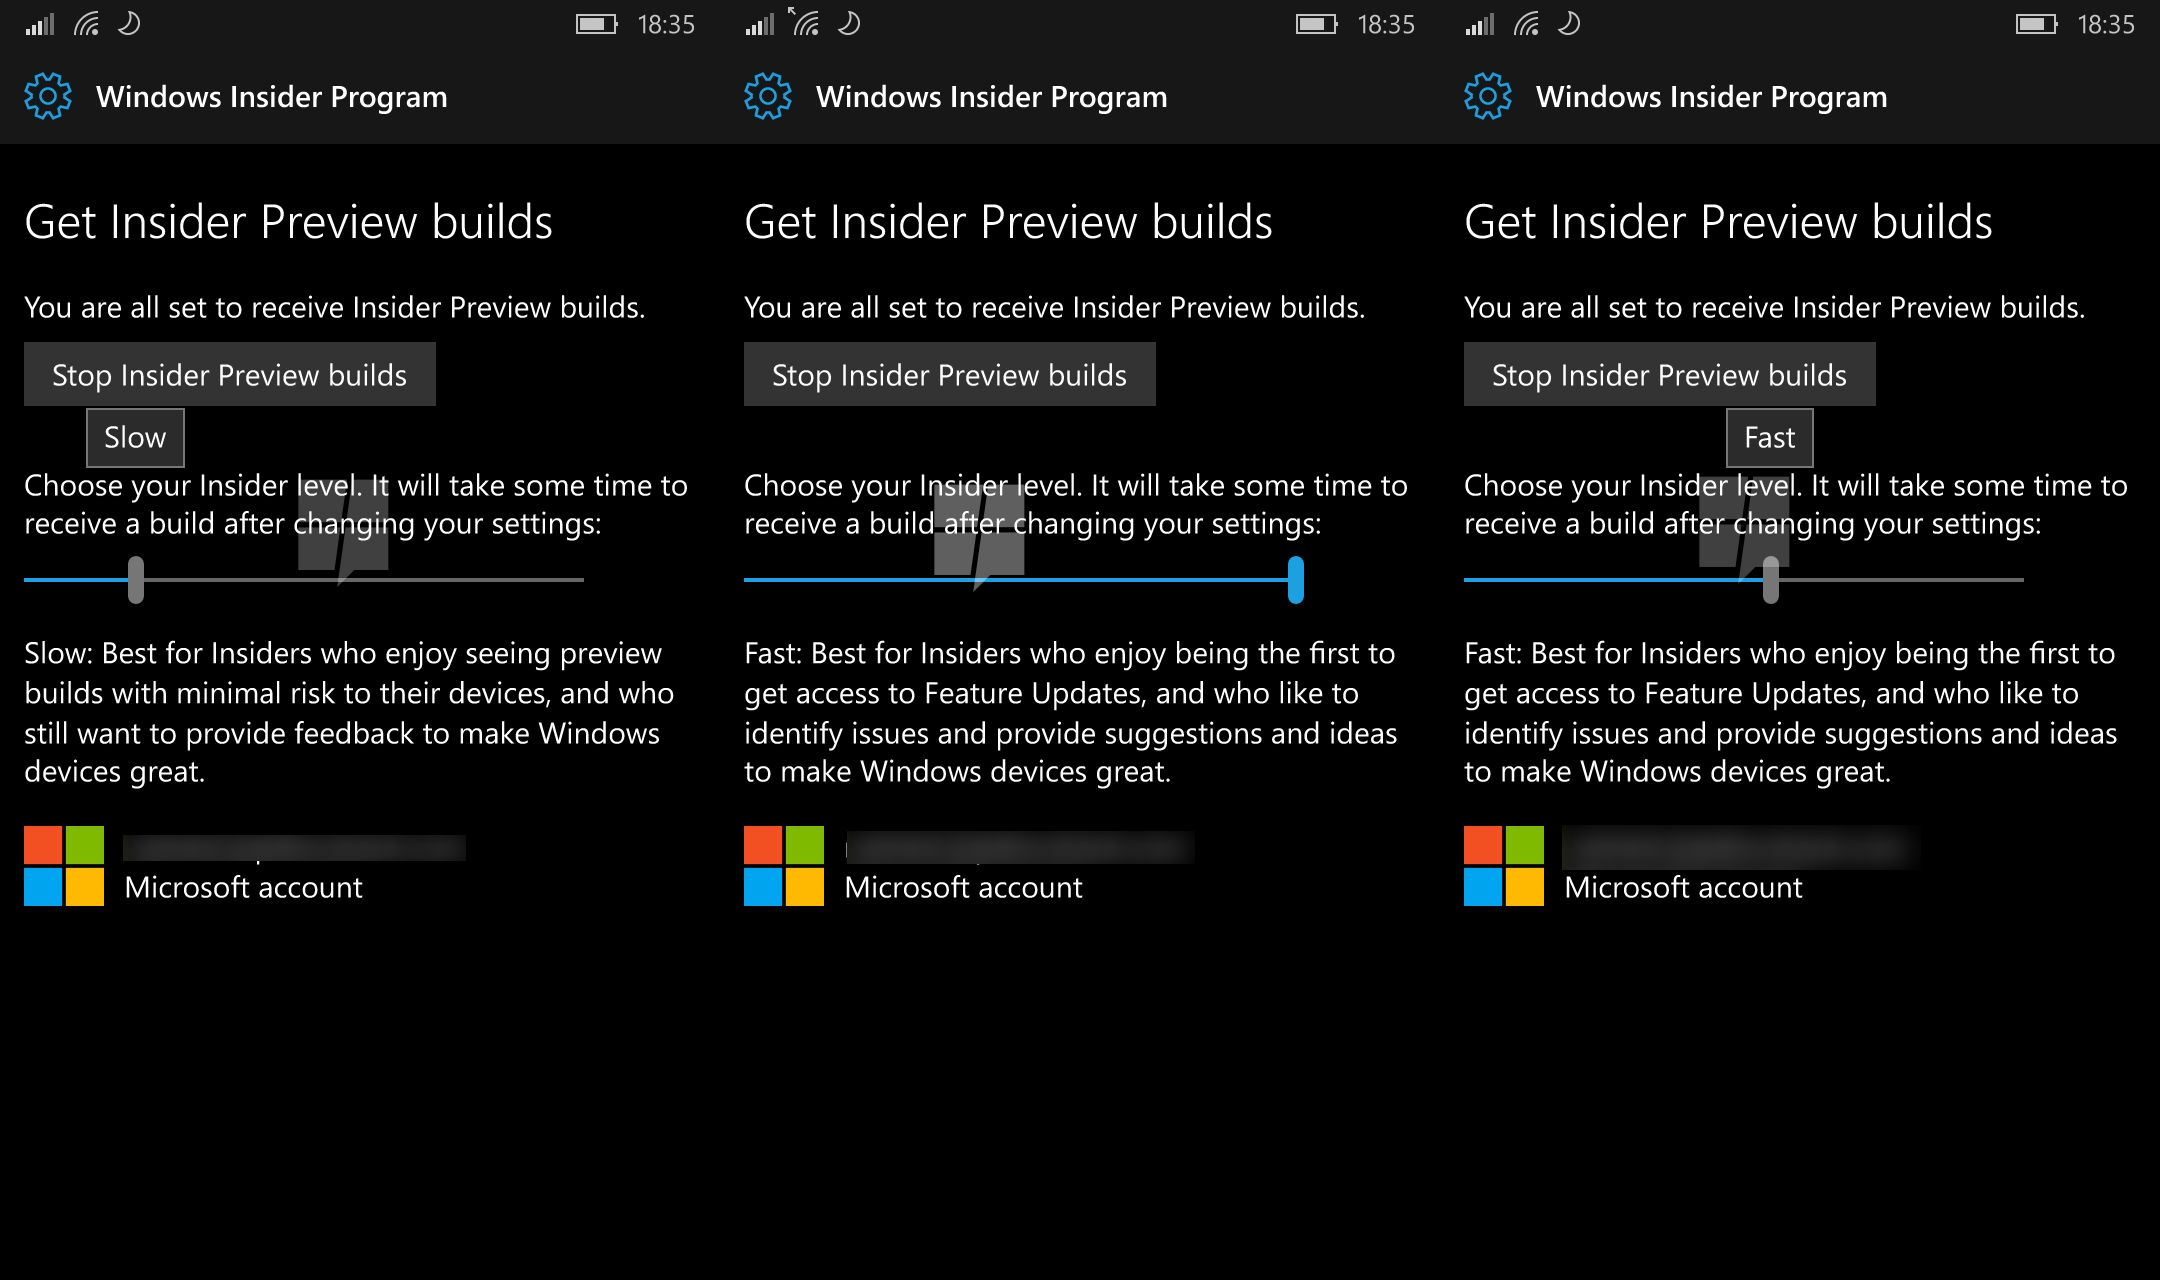
Task: Click Windows Insider Program title in right screen
Action: [1712, 97]
